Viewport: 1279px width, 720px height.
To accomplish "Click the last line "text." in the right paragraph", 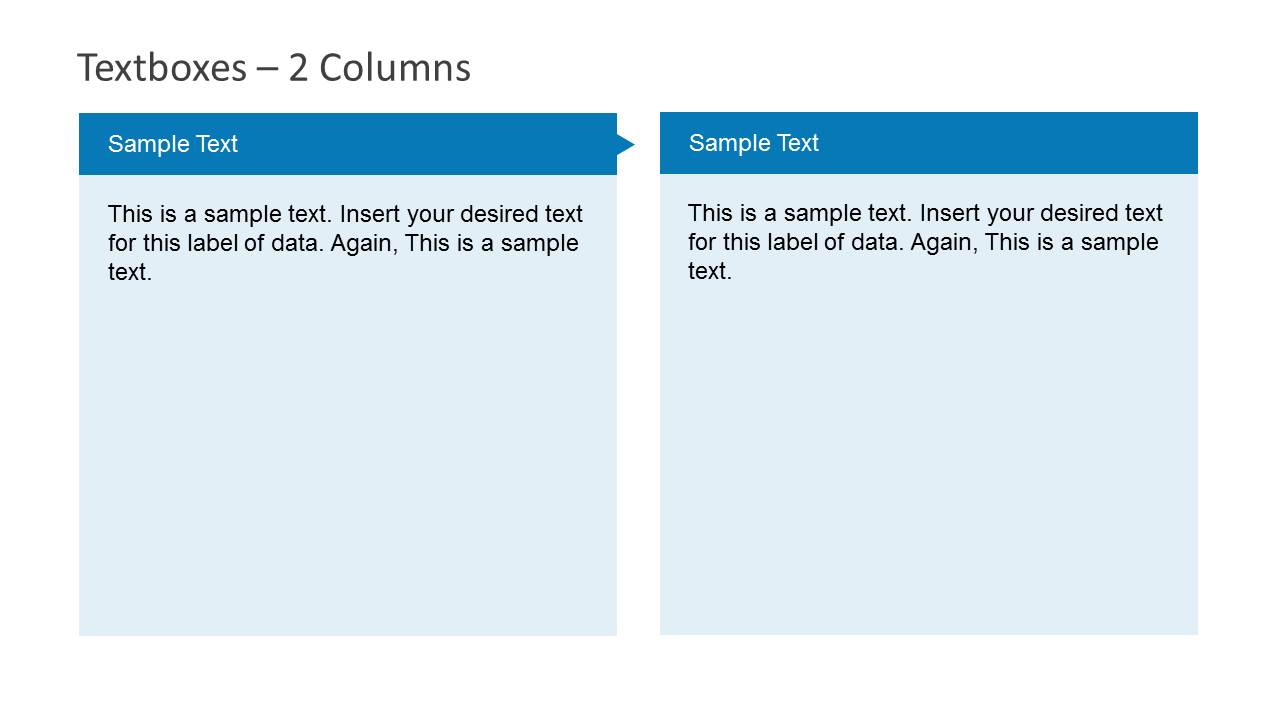I will click(x=710, y=272).
